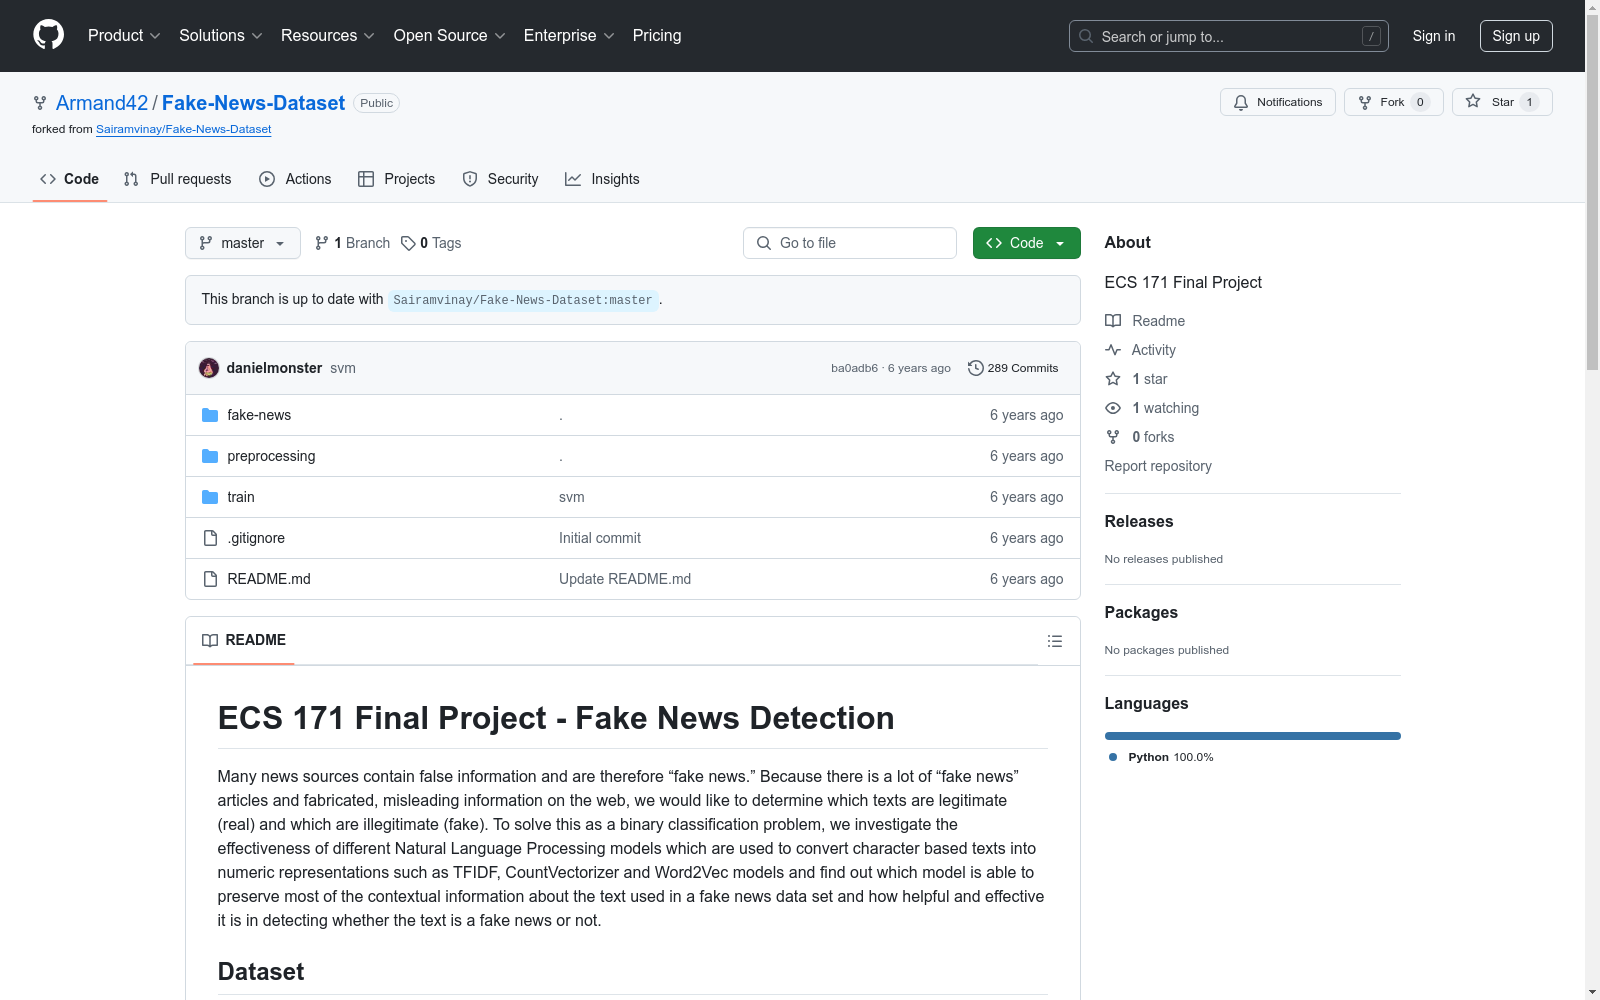The height and width of the screenshot is (1000, 1600).
Task: Expand the Resources menu
Action: [328, 35]
